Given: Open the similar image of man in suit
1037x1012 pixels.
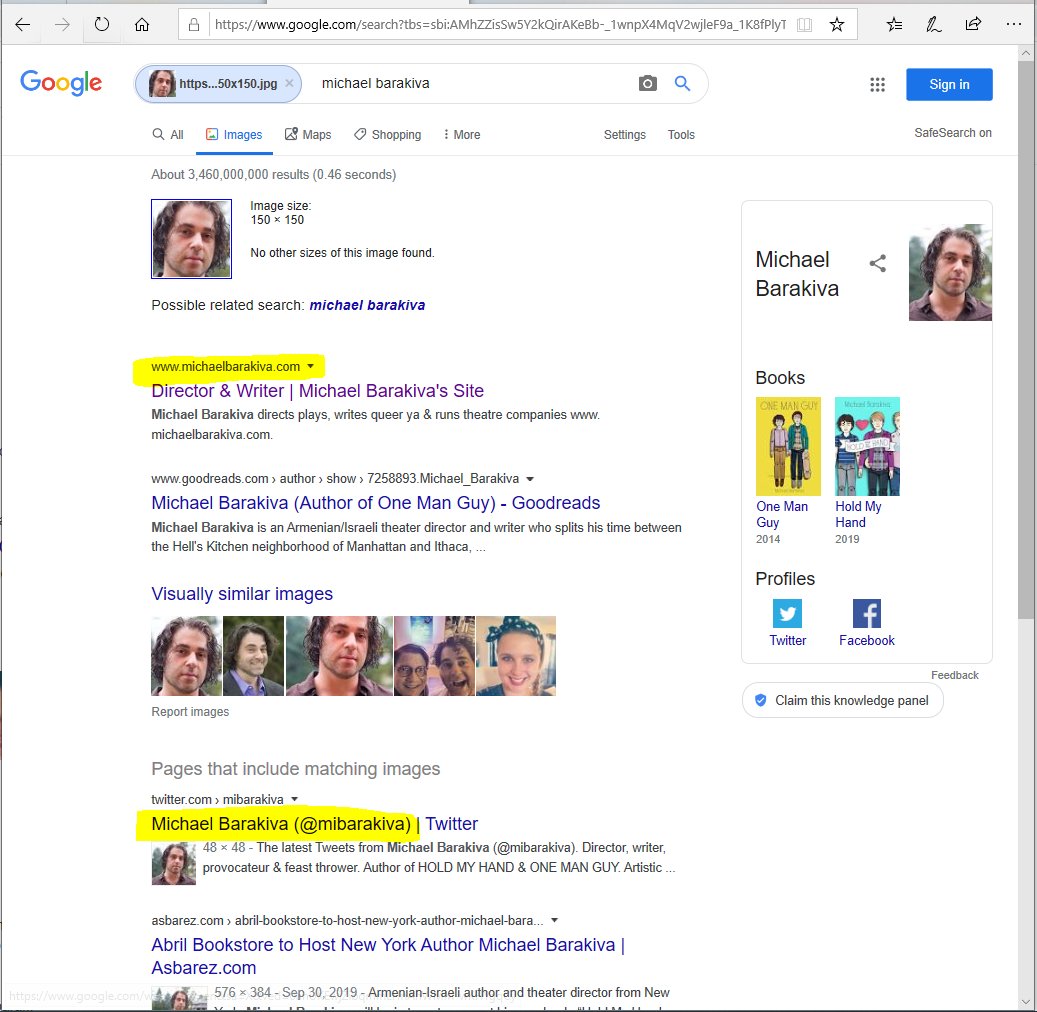Looking at the screenshot, I should (x=253, y=656).
